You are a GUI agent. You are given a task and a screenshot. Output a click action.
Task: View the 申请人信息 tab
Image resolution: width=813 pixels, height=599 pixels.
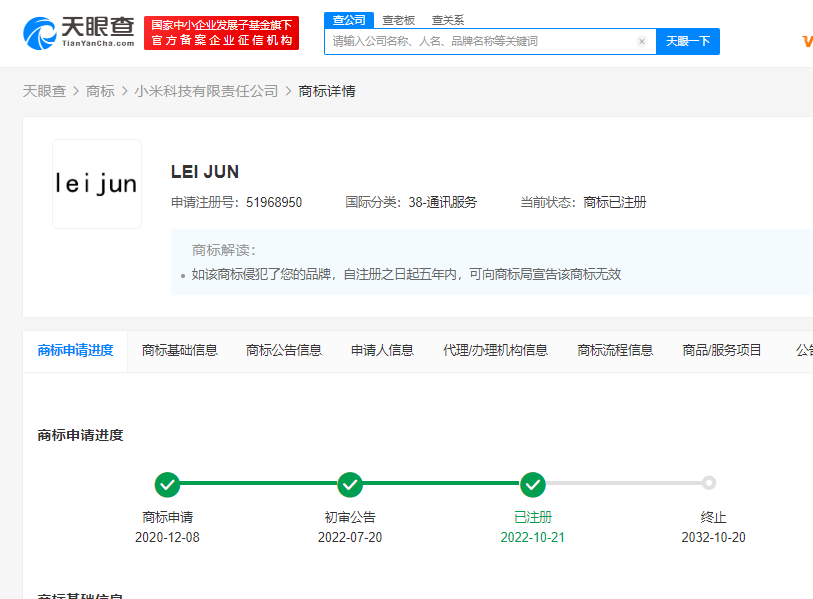tap(381, 350)
